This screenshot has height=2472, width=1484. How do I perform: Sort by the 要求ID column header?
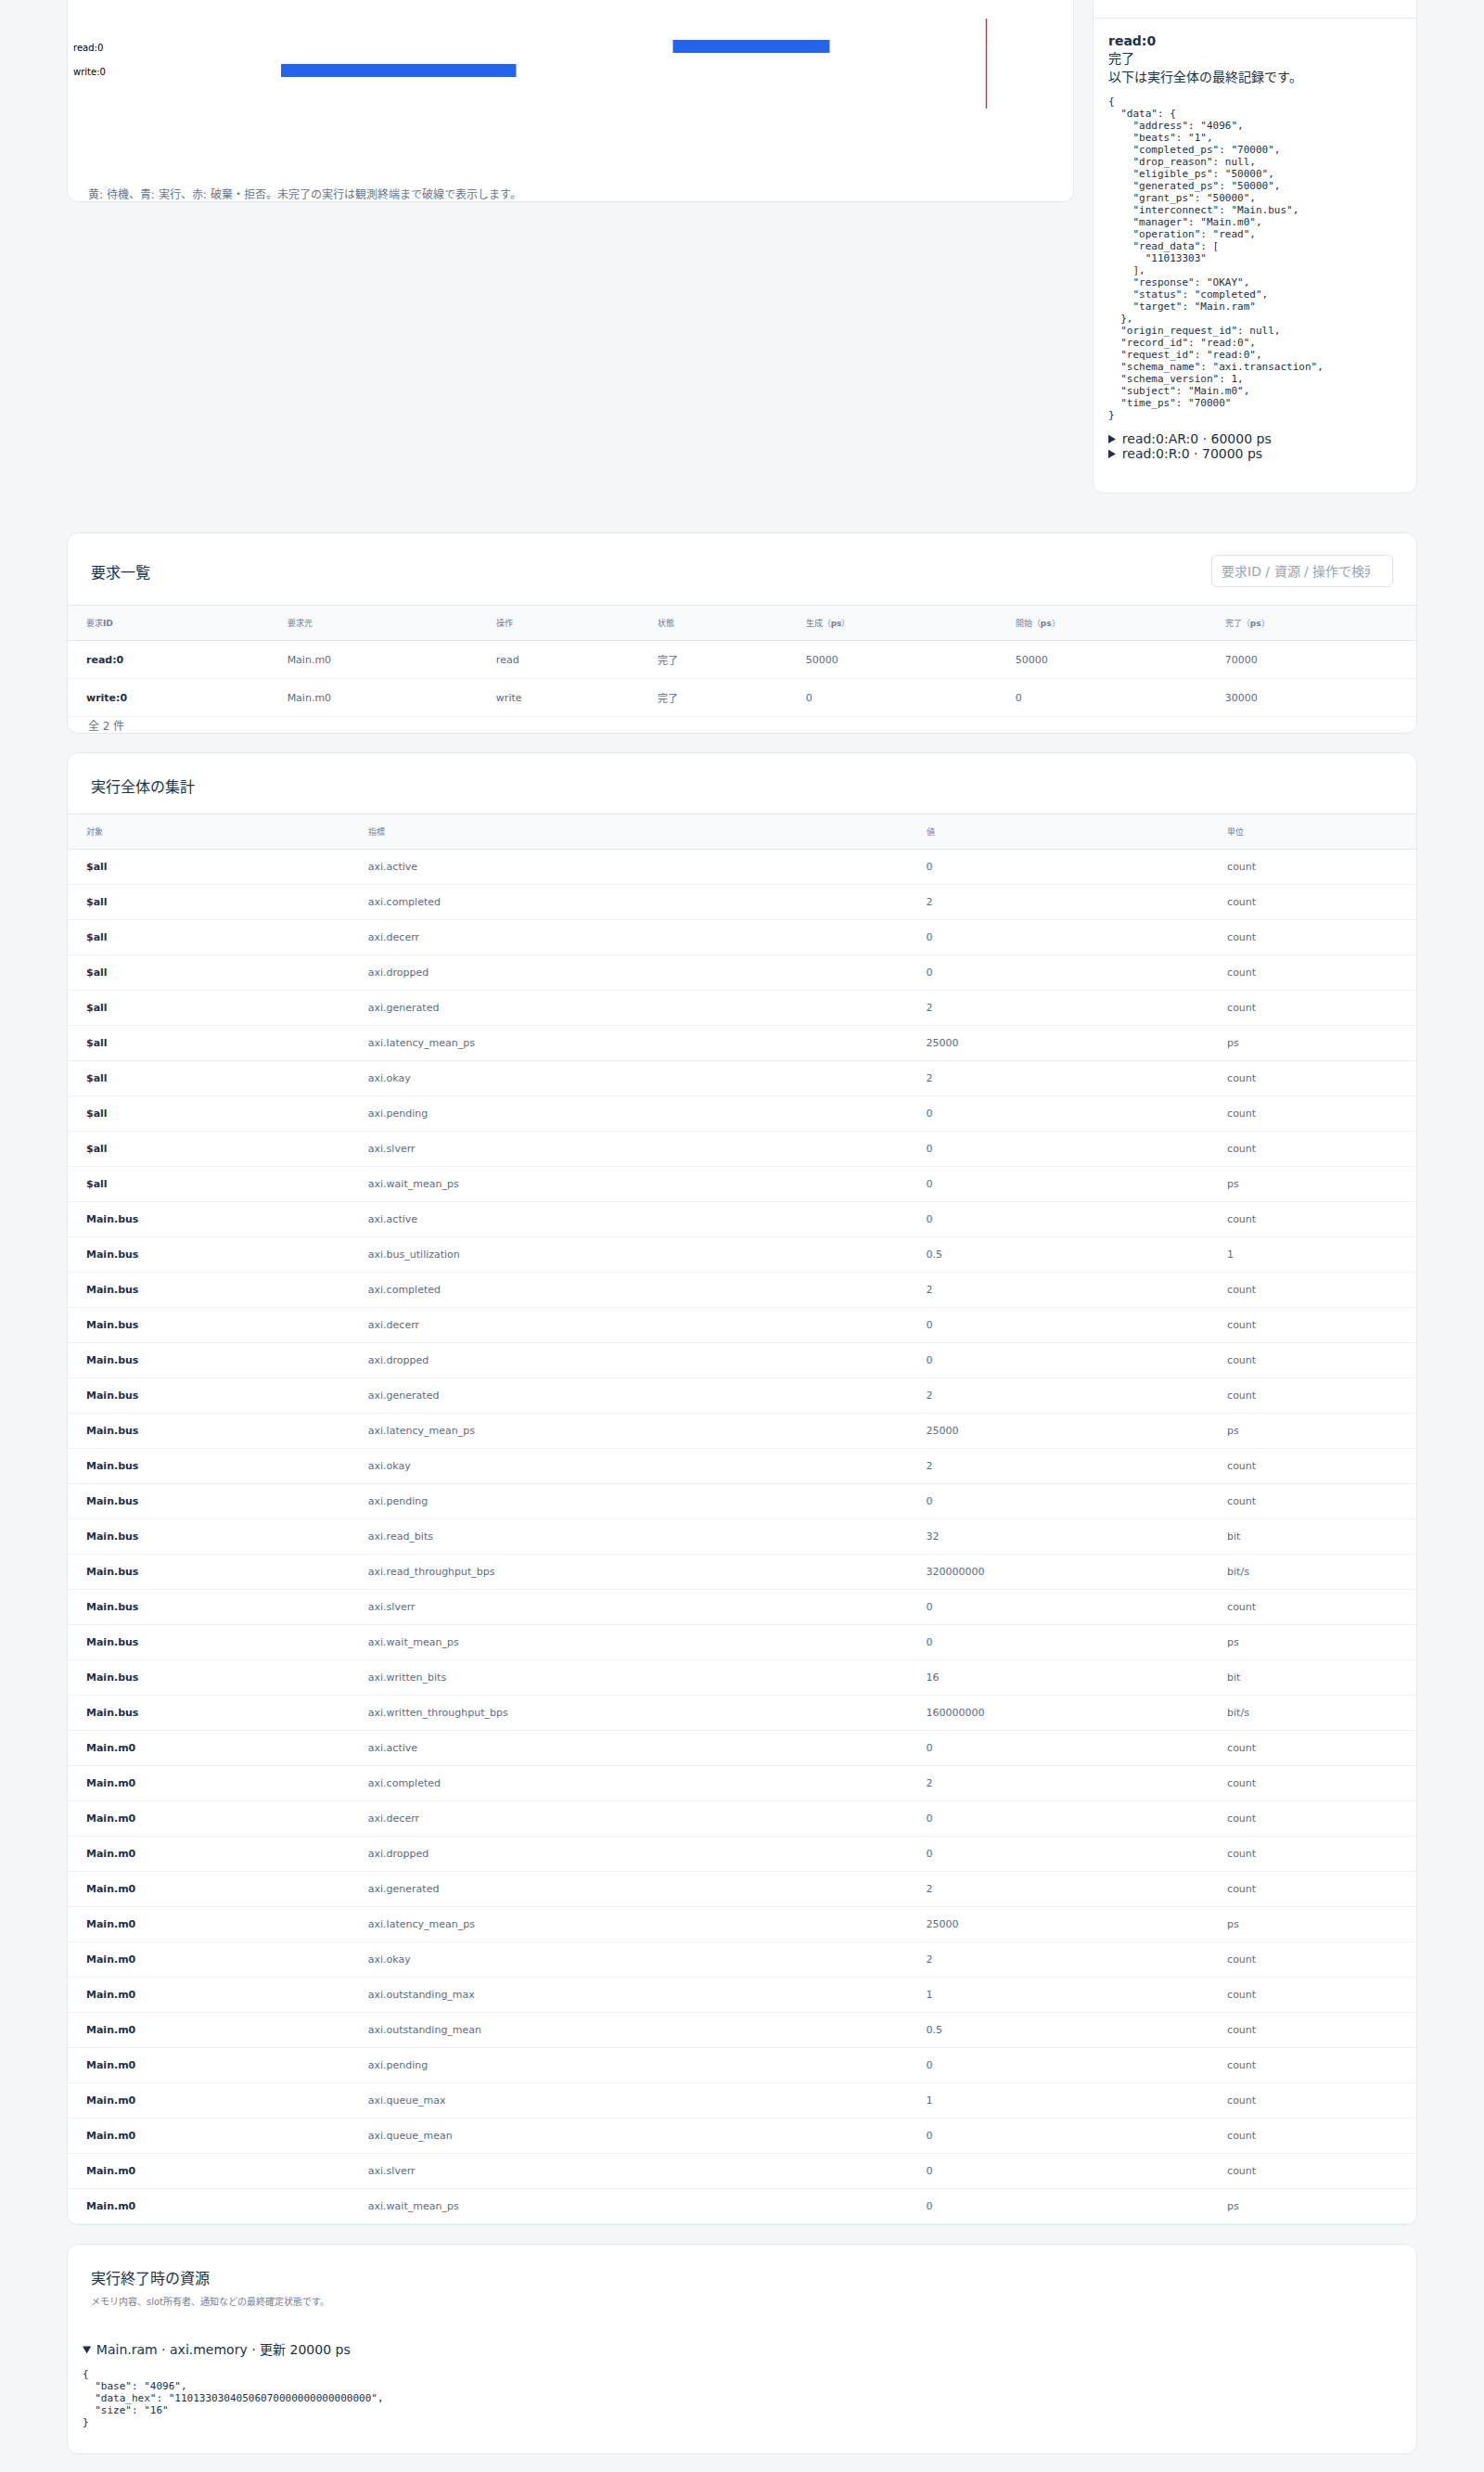point(99,623)
